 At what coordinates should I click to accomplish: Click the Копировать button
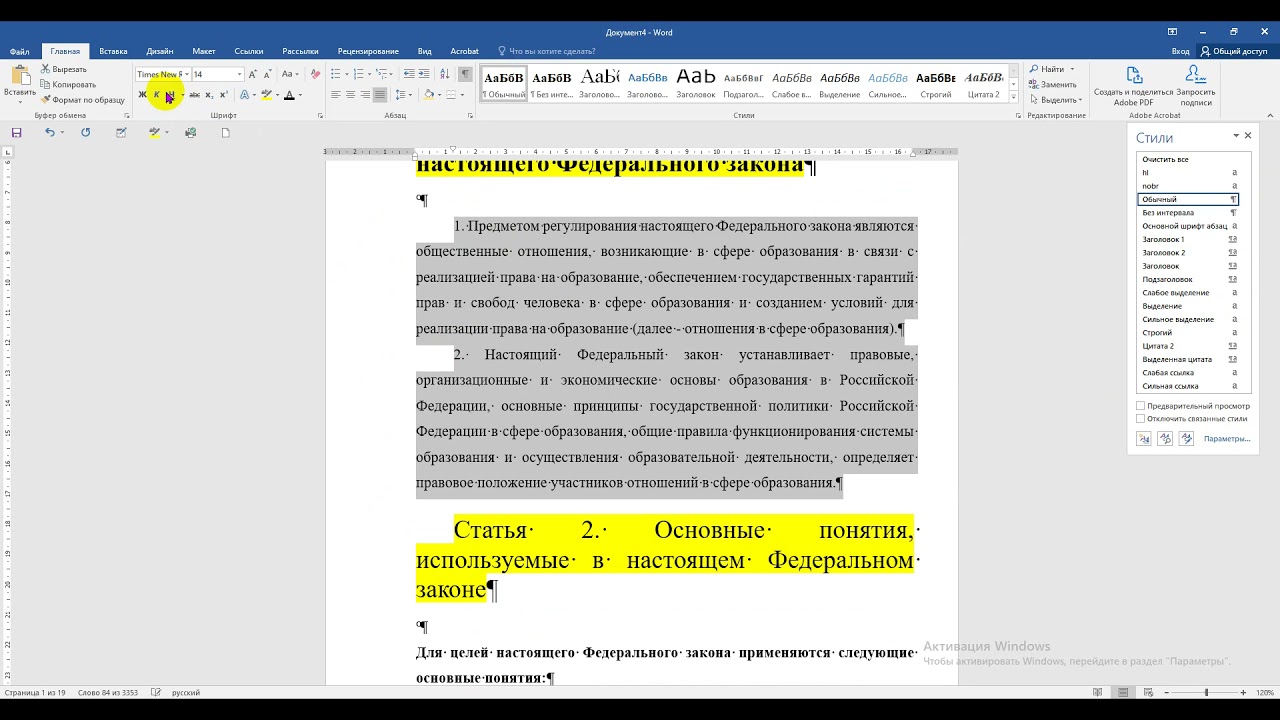click(x=68, y=85)
